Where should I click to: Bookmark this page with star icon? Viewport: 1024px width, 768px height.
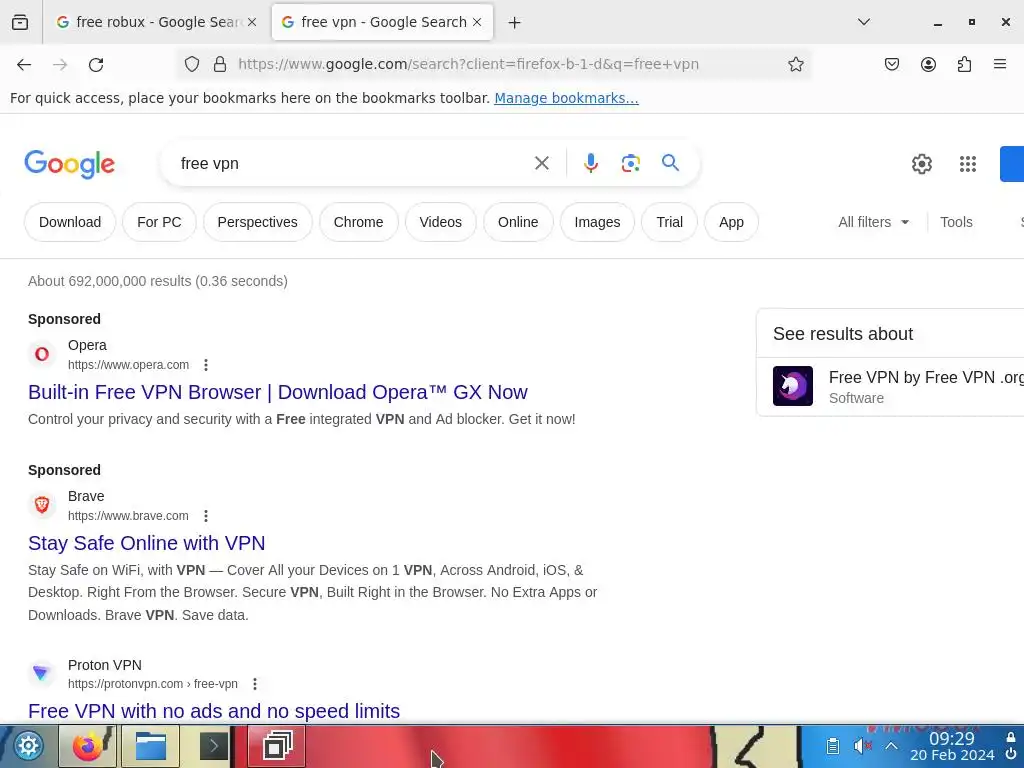pyautogui.click(x=795, y=64)
